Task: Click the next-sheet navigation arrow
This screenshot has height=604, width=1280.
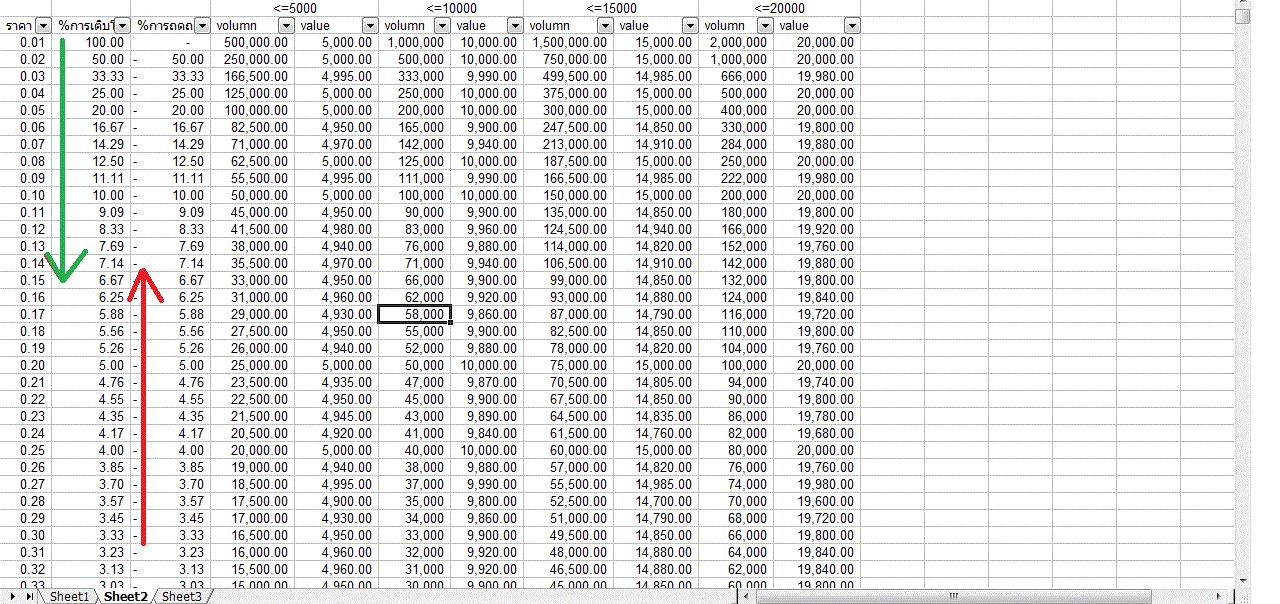Action: pos(11,596)
